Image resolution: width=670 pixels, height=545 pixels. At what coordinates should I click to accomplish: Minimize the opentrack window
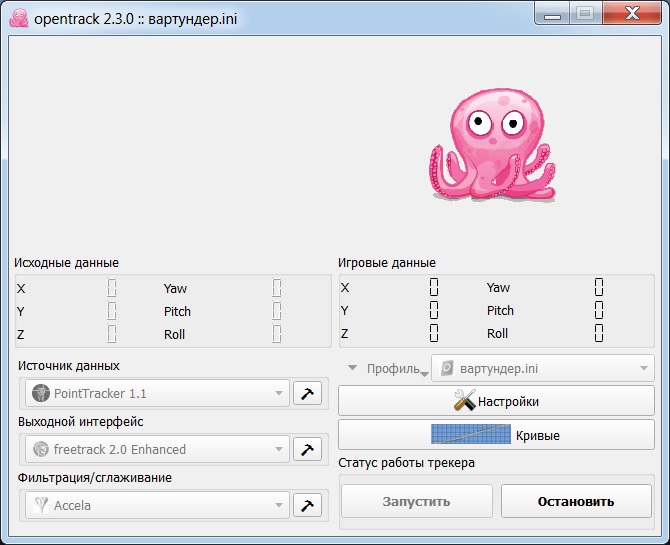(x=552, y=14)
